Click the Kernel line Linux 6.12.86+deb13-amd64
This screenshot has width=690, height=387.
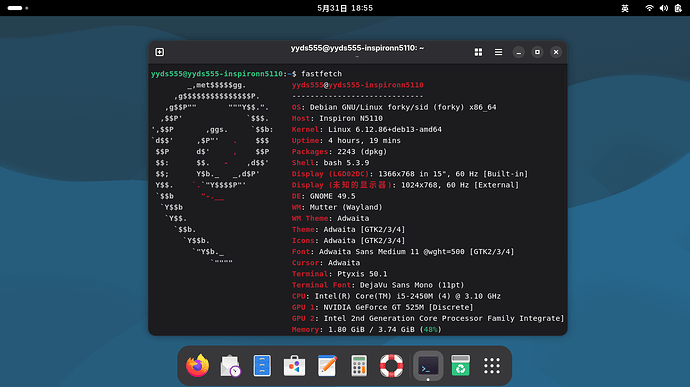367,129
